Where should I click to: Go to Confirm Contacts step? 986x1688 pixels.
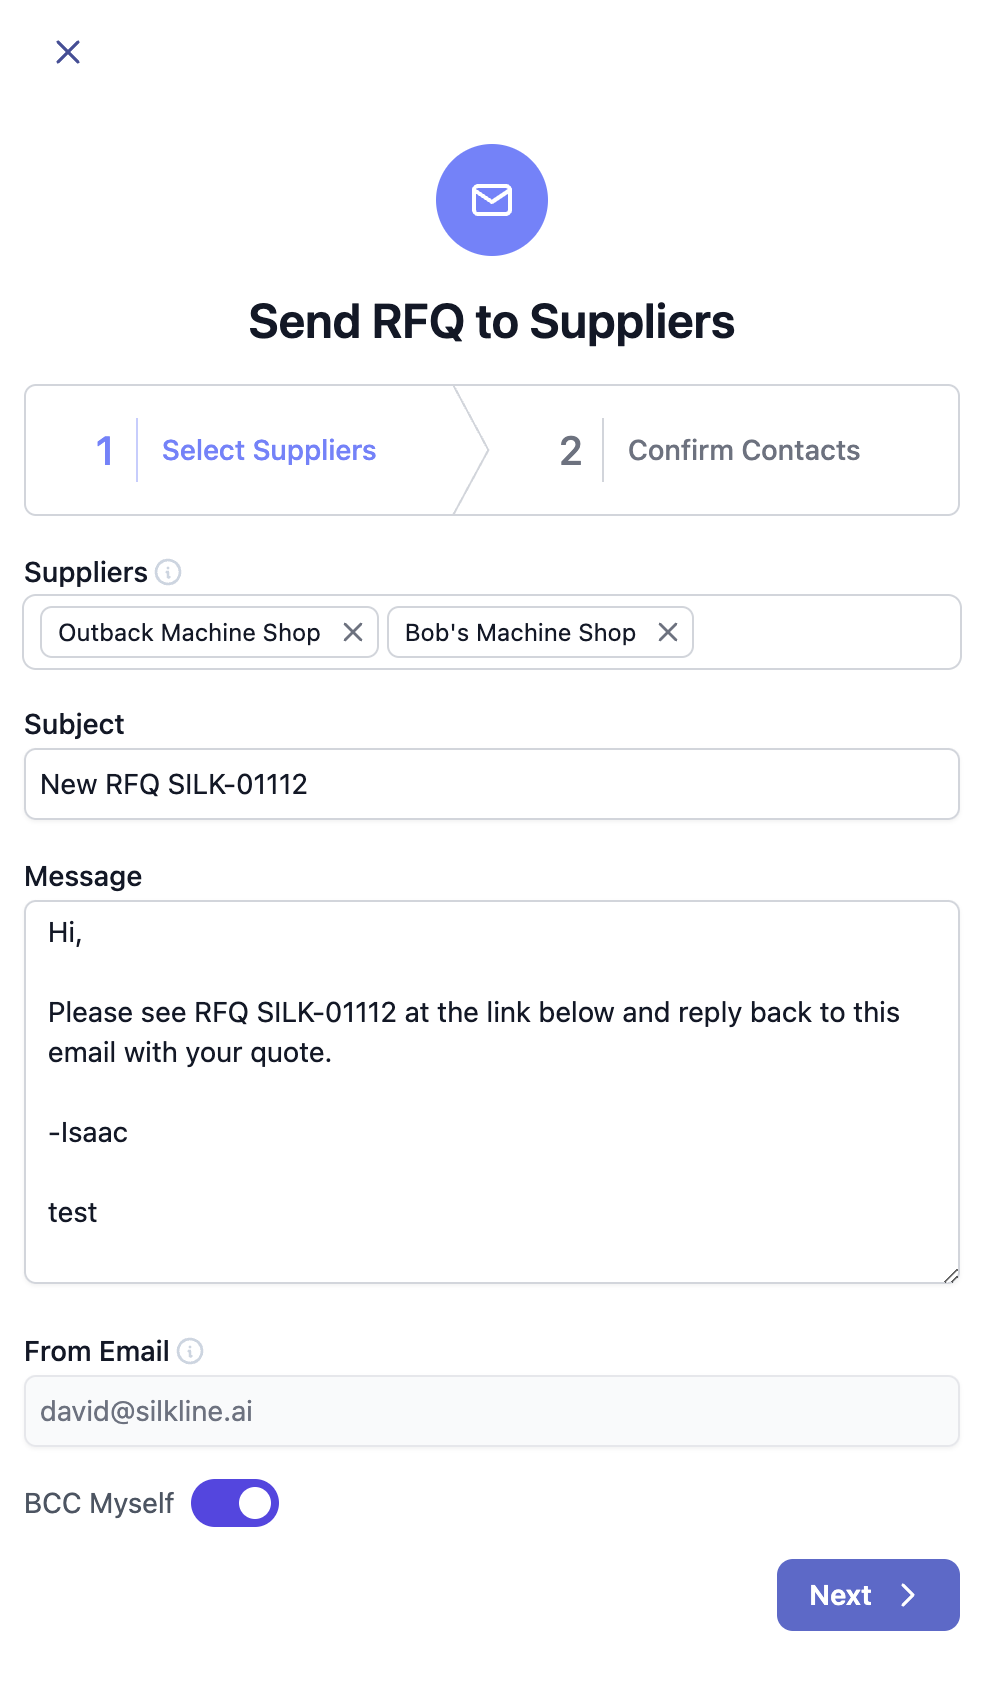(743, 450)
